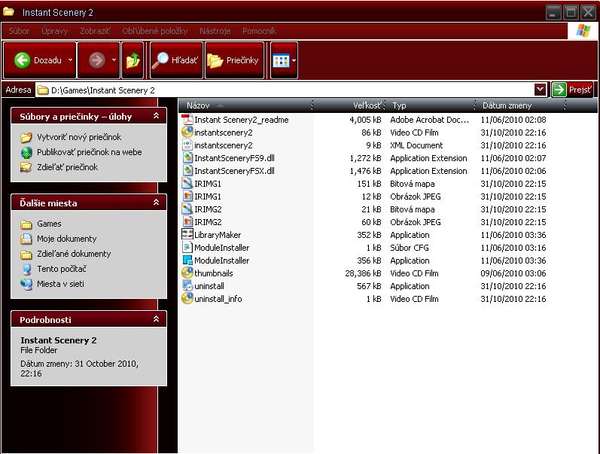Image resolution: width=600 pixels, height=454 pixels.
Task: Click the Prejsť go button
Action: pos(572,90)
